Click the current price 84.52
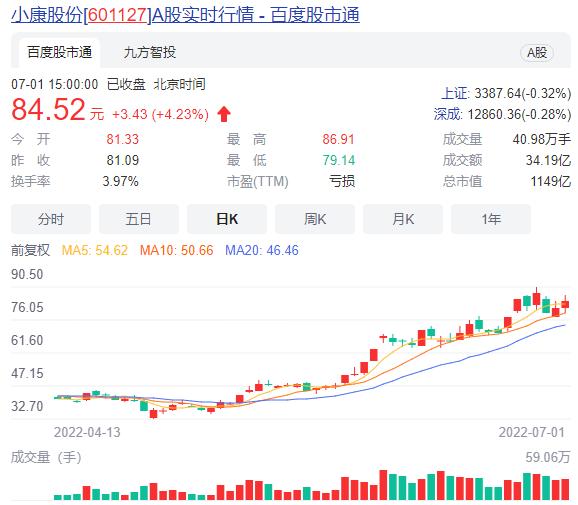This screenshot has width=578, height=505. click(x=48, y=110)
